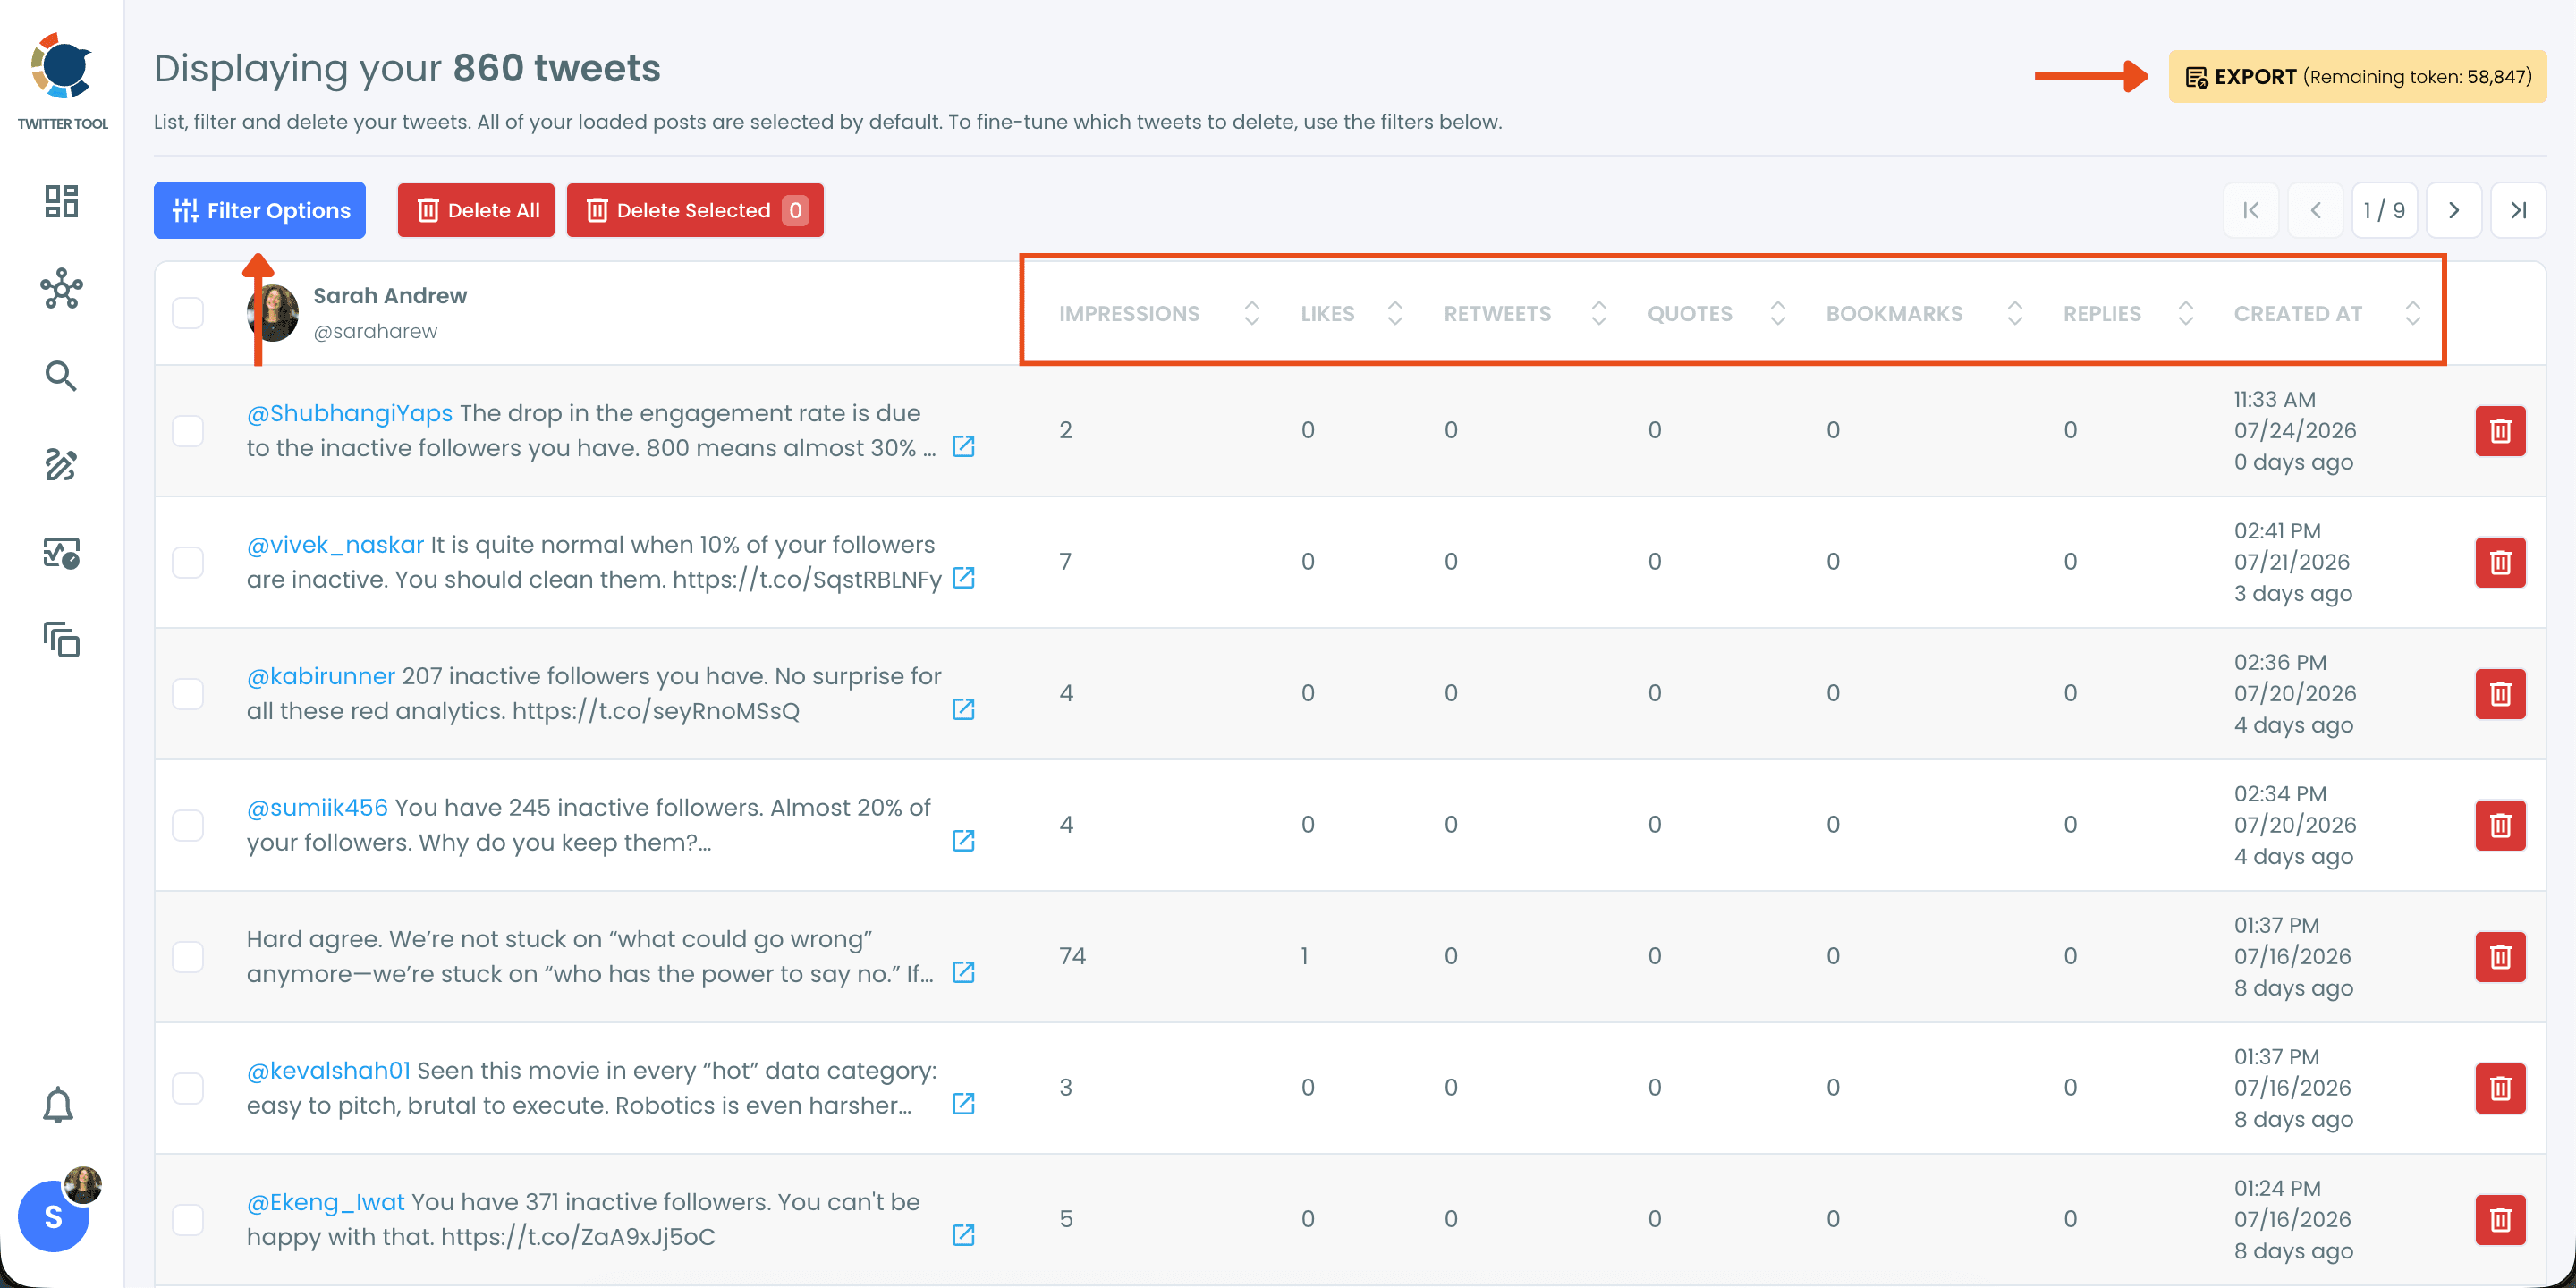Open the @ShubhangiYaps tweet external link icon
Viewport: 2576px width, 1288px height.
963,446
